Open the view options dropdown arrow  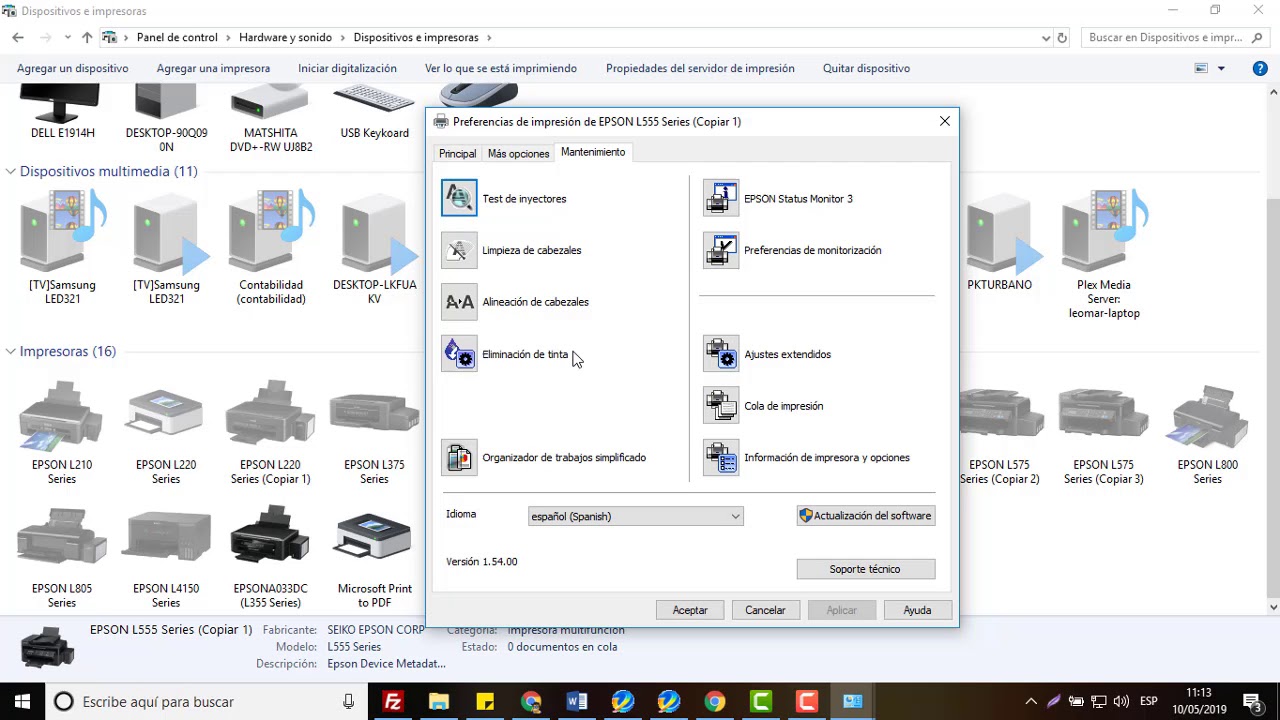pos(1221,68)
